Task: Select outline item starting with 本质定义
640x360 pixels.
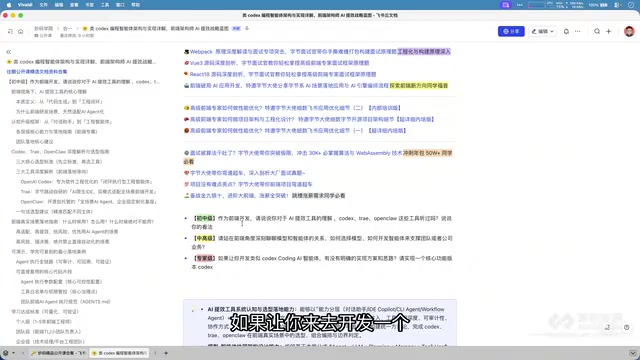Action: click(x=60, y=102)
